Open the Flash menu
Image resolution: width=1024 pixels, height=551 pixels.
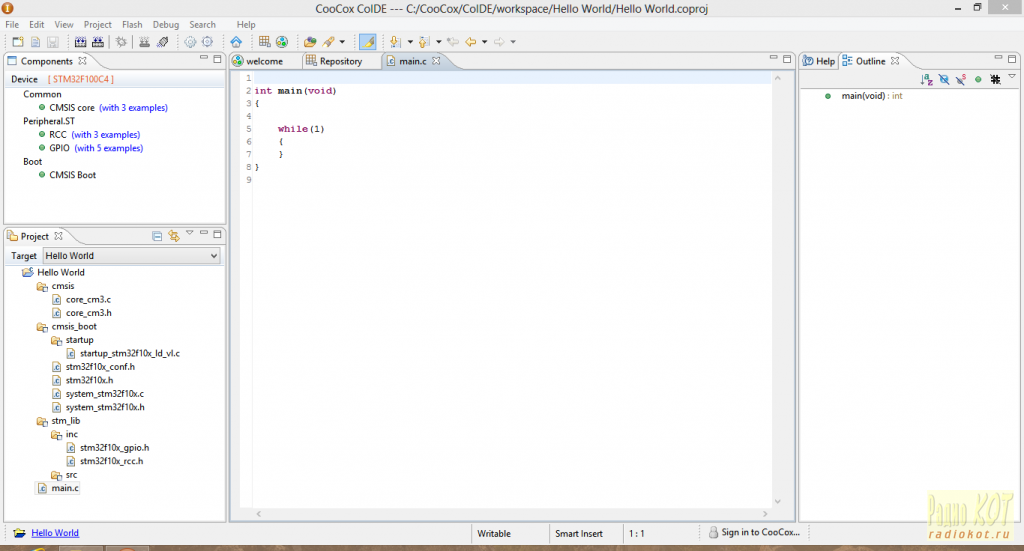pos(132,24)
